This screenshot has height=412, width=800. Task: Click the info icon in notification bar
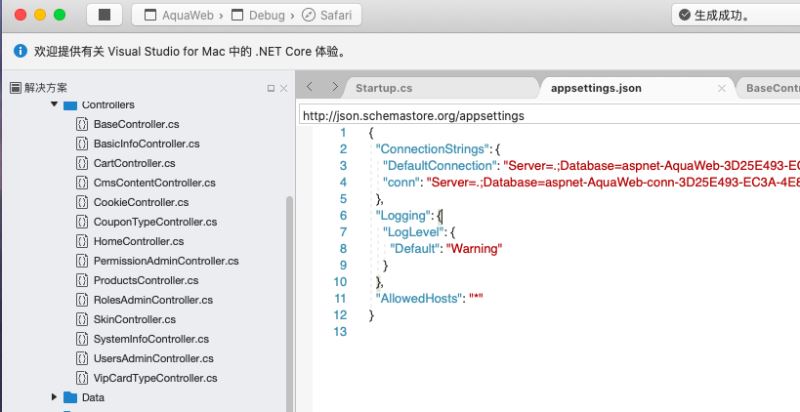point(20,51)
